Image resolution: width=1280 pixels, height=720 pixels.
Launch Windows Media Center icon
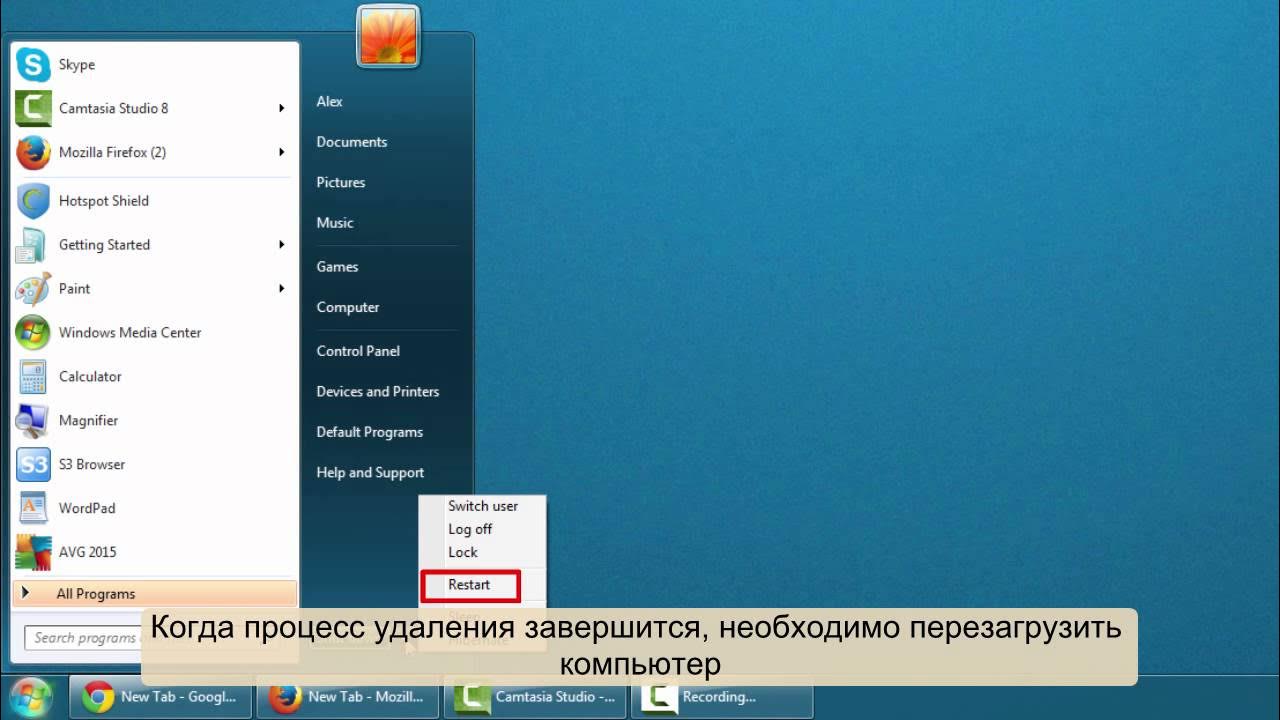pos(34,333)
